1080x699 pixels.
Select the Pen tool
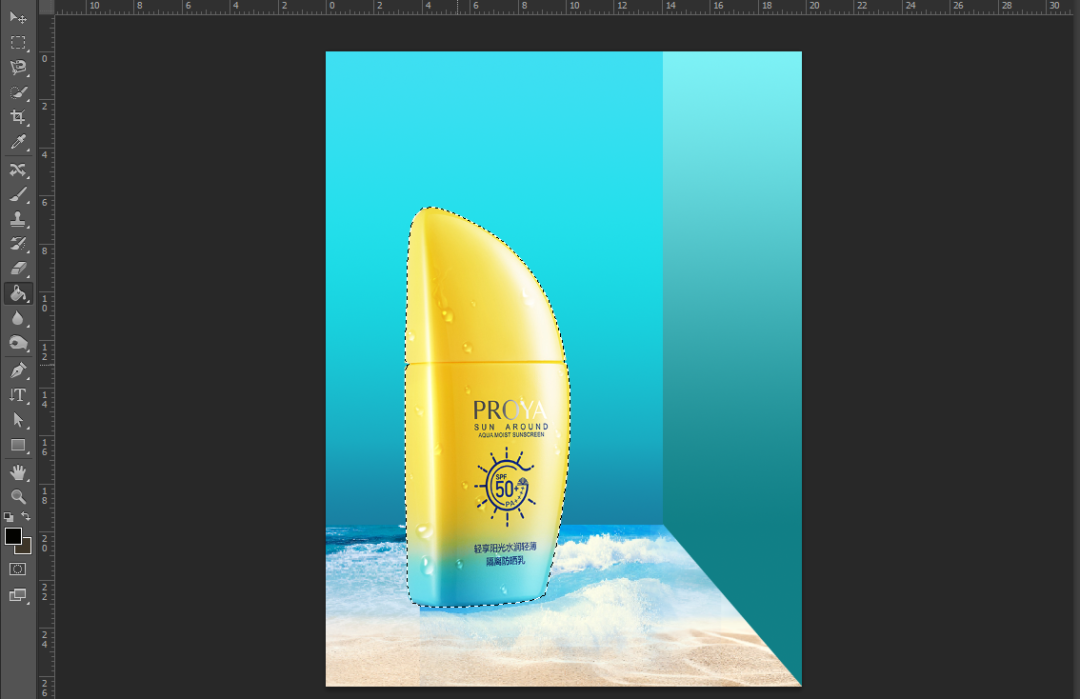pos(18,371)
